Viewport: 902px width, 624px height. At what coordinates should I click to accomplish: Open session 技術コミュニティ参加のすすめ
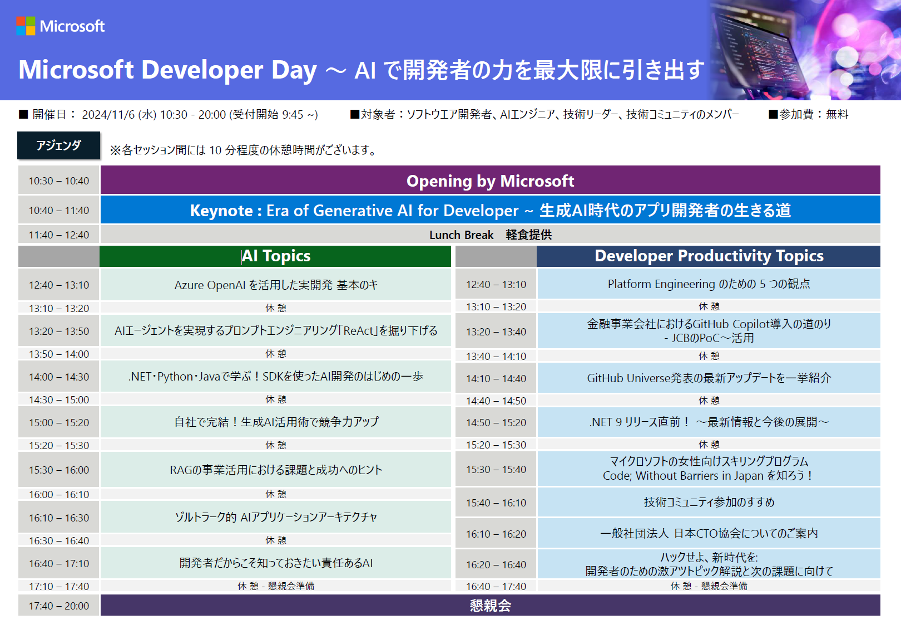[x=708, y=502]
